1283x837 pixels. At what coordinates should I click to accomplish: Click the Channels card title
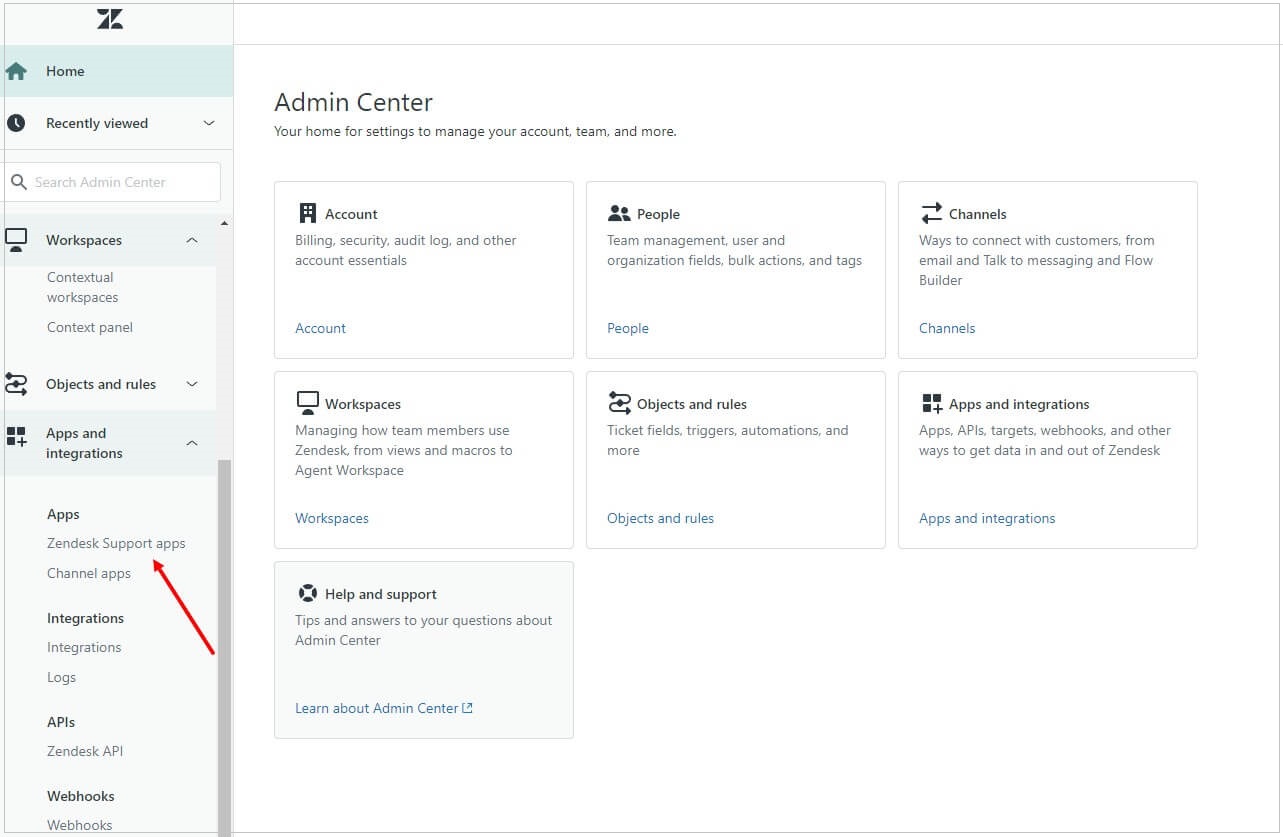[x=978, y=214]
